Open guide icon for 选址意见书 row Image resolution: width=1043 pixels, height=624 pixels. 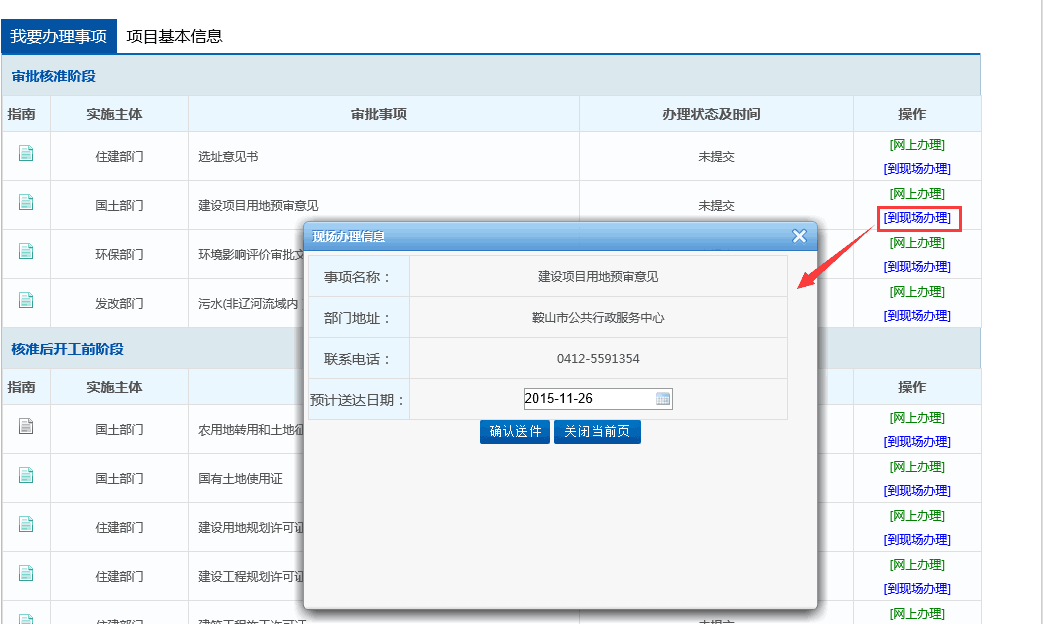point(26,154)
